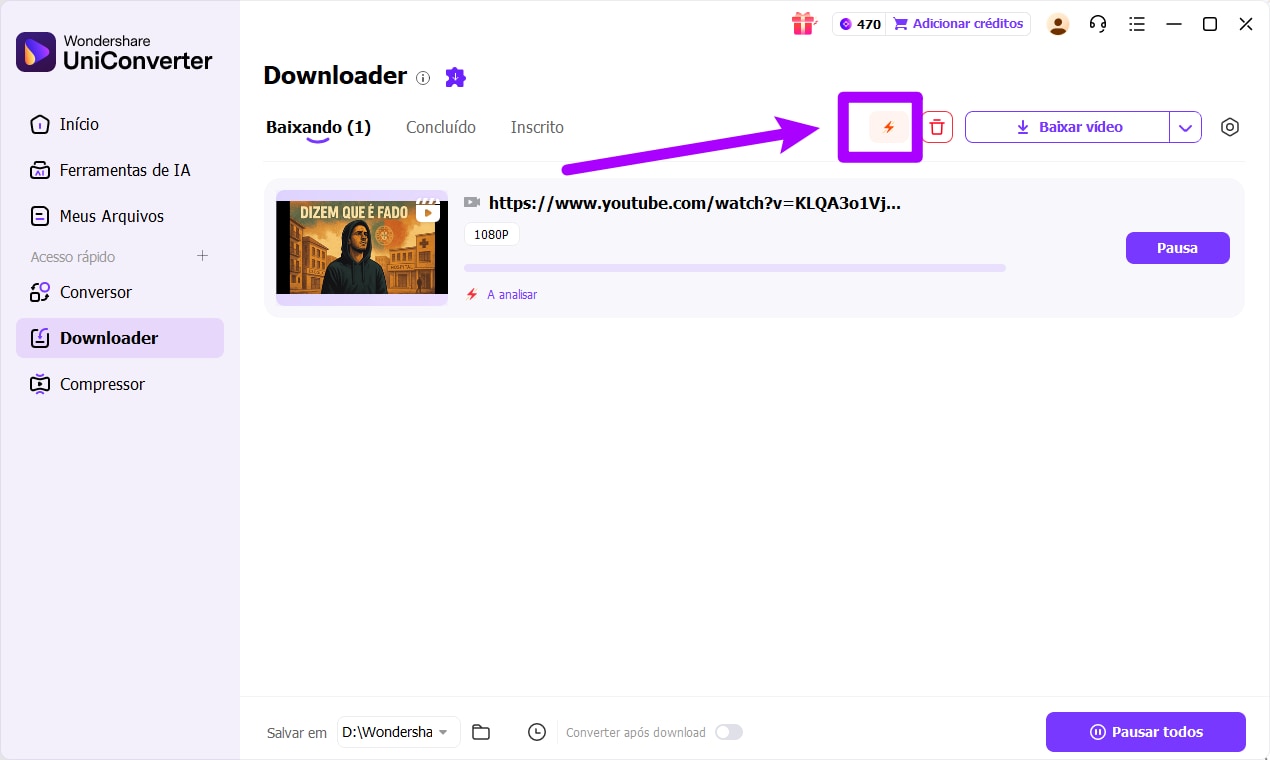Open the task list icon
The image size is (1270, 760).
click(1137, 23)
